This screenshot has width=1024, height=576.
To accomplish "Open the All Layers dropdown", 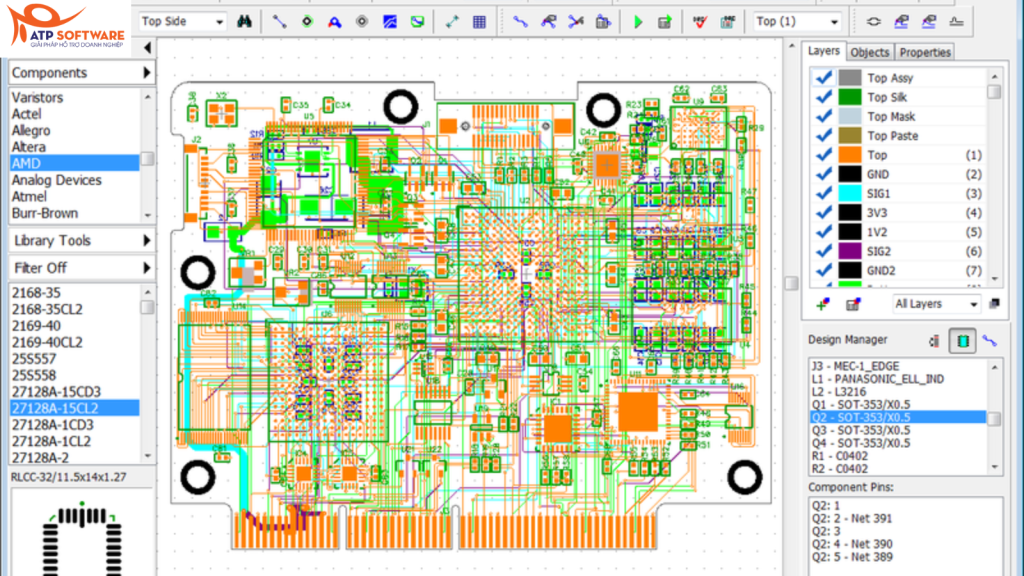I will pyautogui.click(x=971, y=304).
